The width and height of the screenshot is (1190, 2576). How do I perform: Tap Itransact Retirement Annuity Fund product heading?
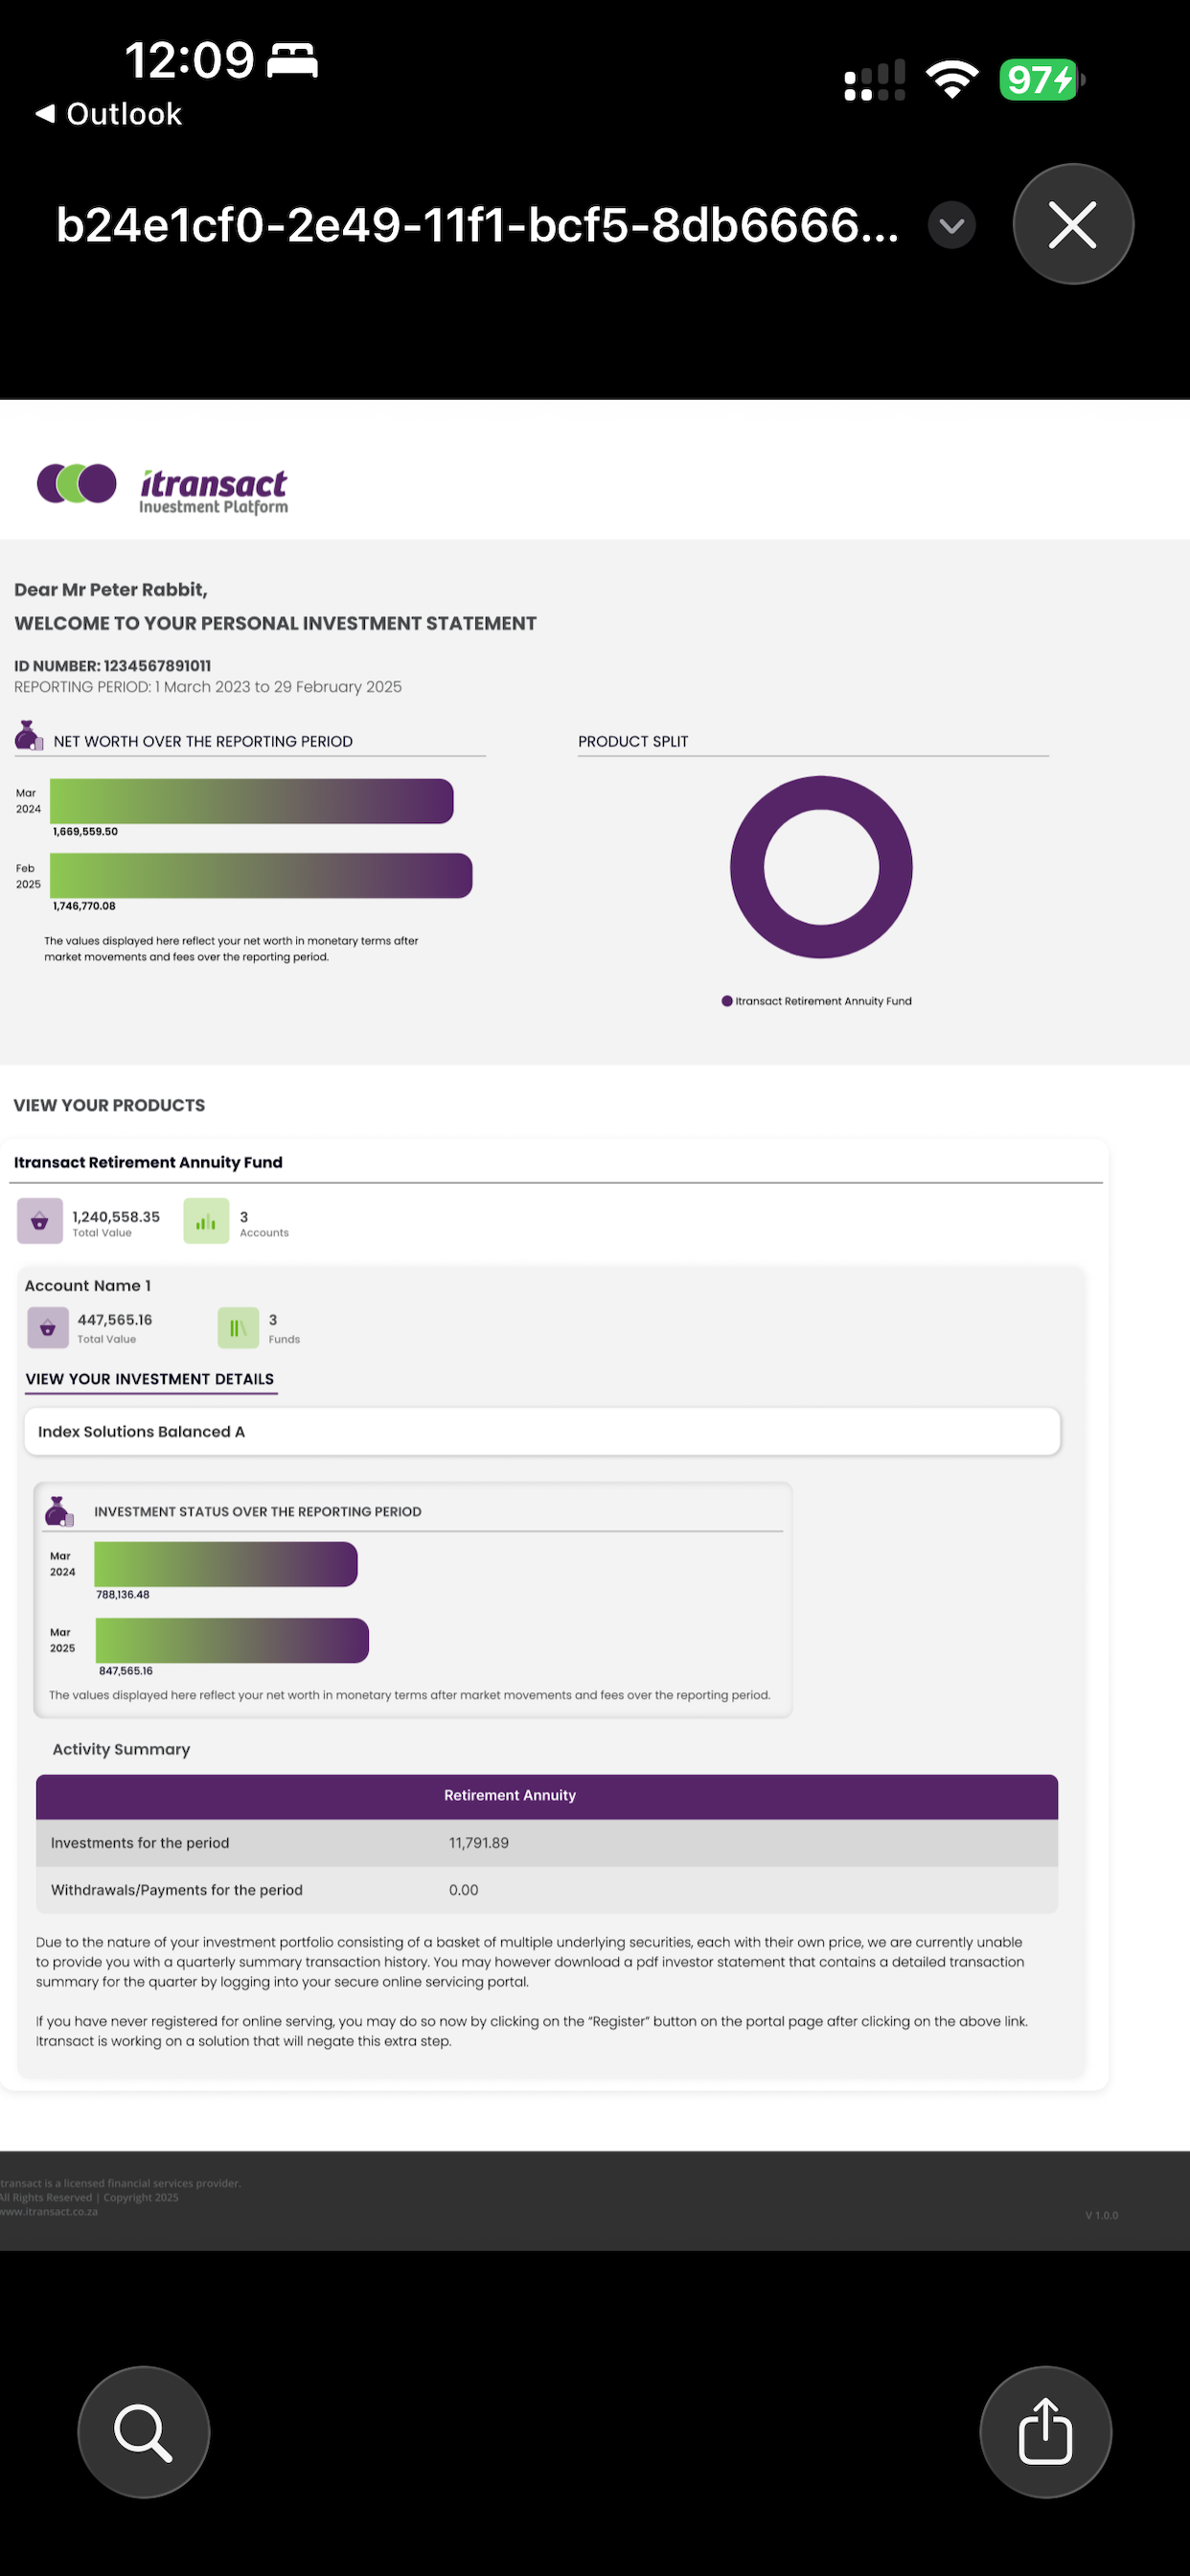click(x=148, y=1162)
